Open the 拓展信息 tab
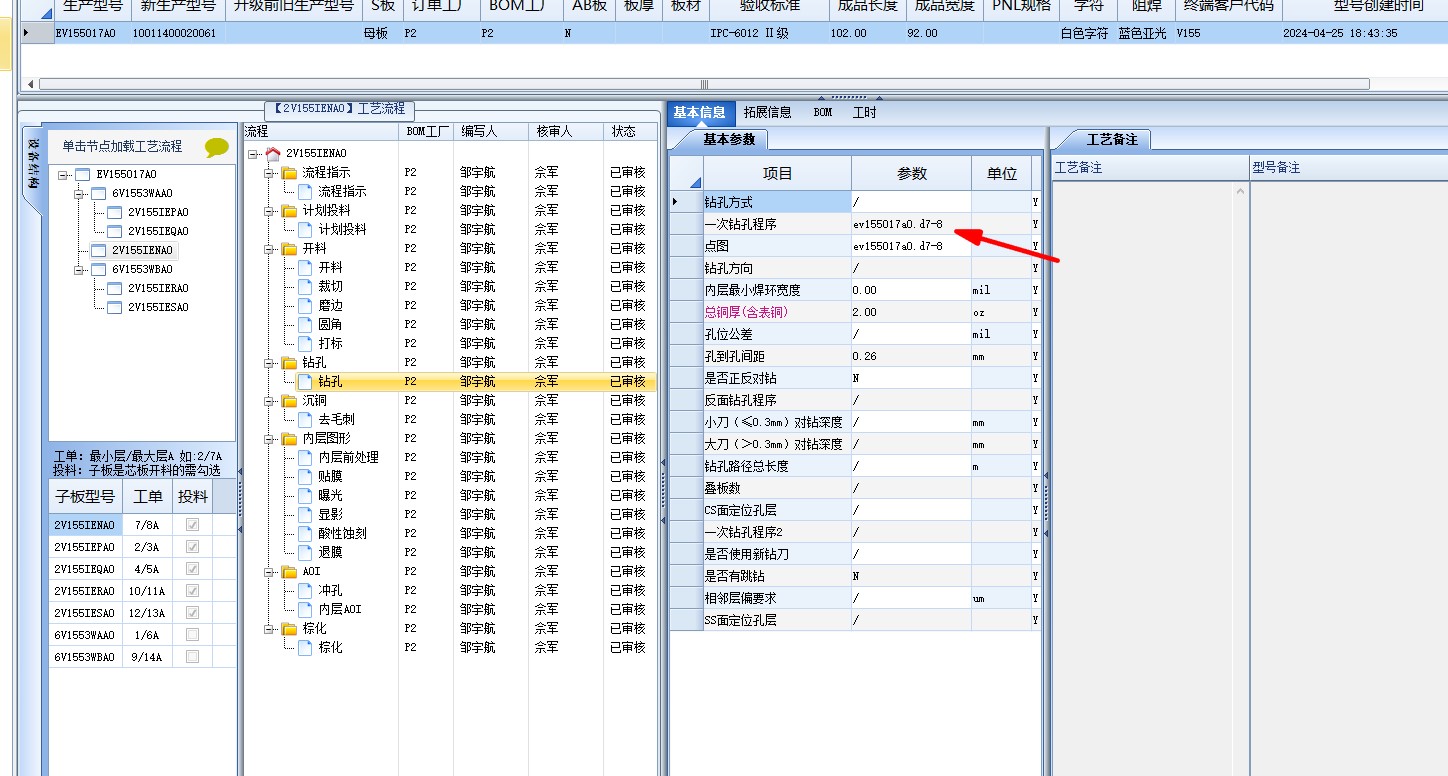 tap(768, 112)
